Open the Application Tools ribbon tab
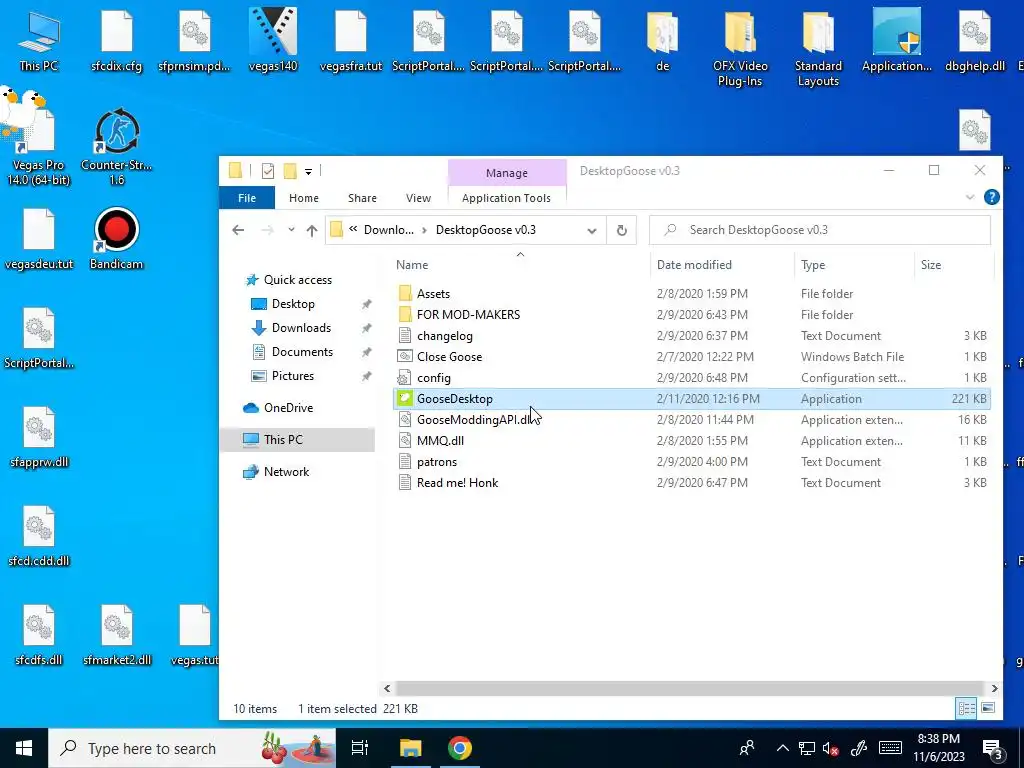Image resolution: width=1024 pixels, height=768 pixels. click(x=506, y=198)
